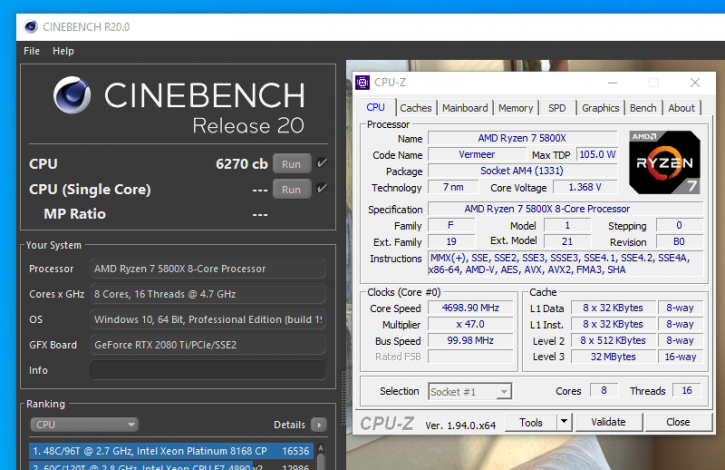
Task: Minimize the CPU-Z window
Action: (612, 82)
